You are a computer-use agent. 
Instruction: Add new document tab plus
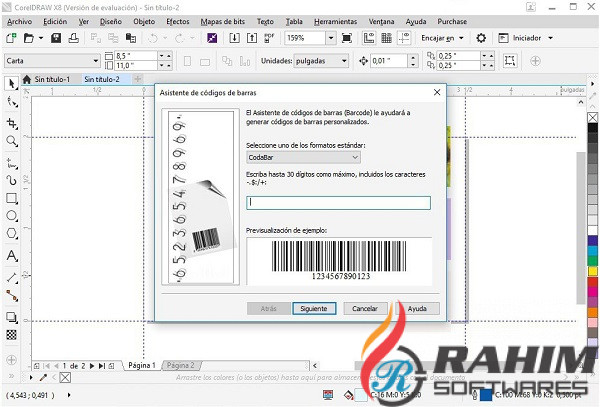(x=138, y=79)
